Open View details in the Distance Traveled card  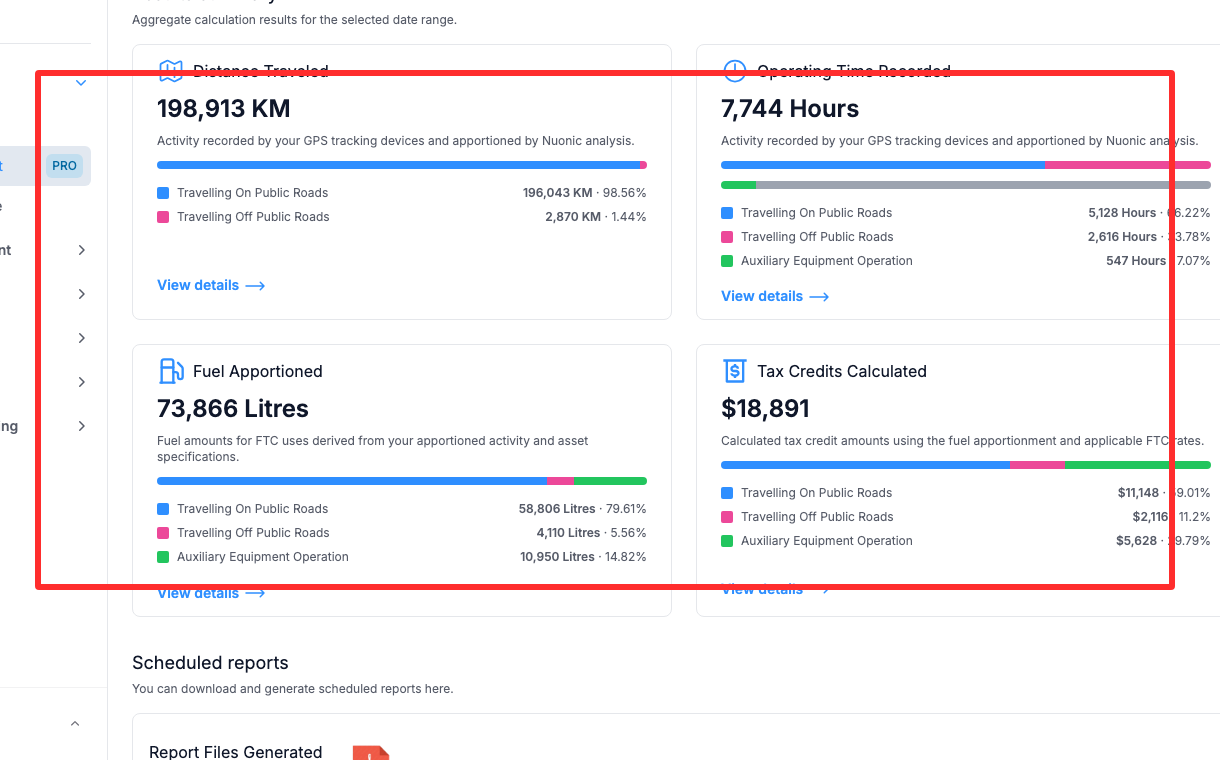198,285
